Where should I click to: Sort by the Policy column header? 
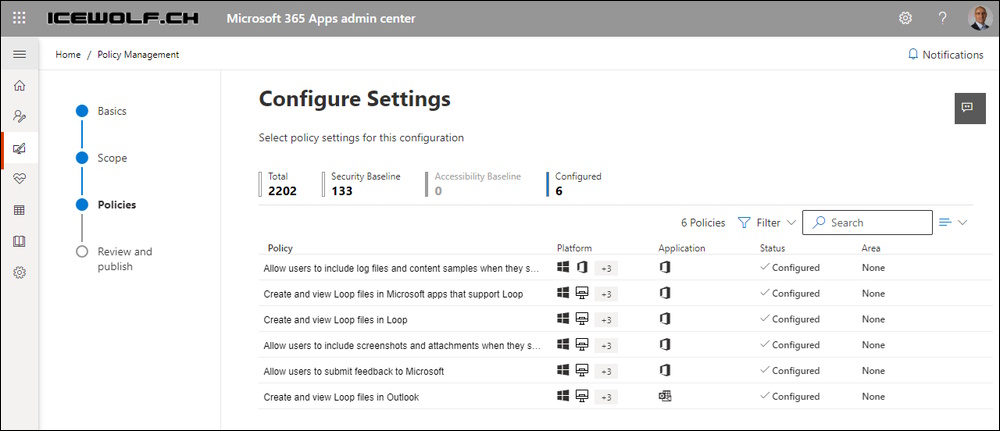click(280, 248)
